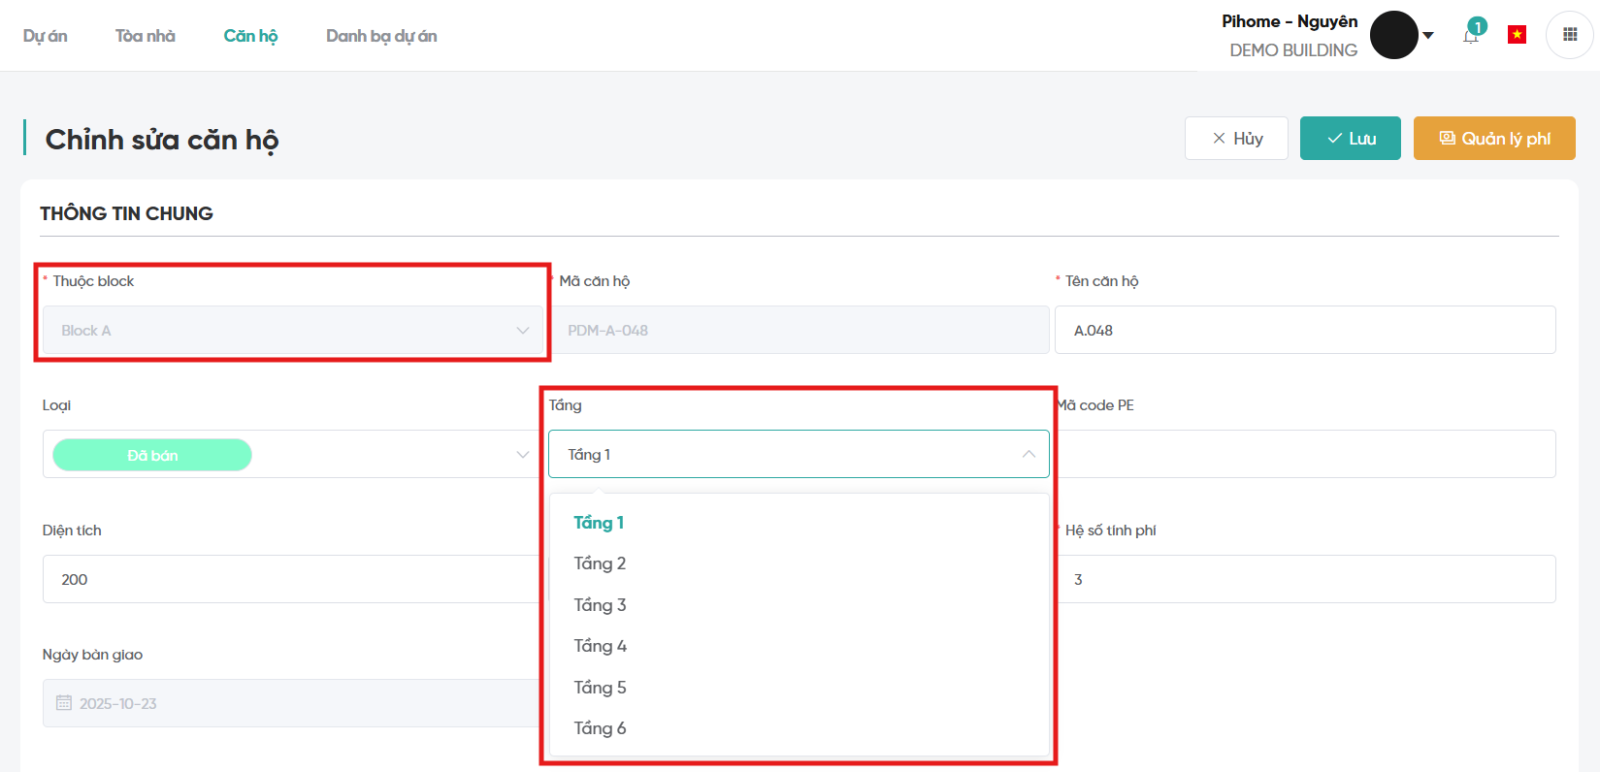Click the notification bell icon

1471,36
